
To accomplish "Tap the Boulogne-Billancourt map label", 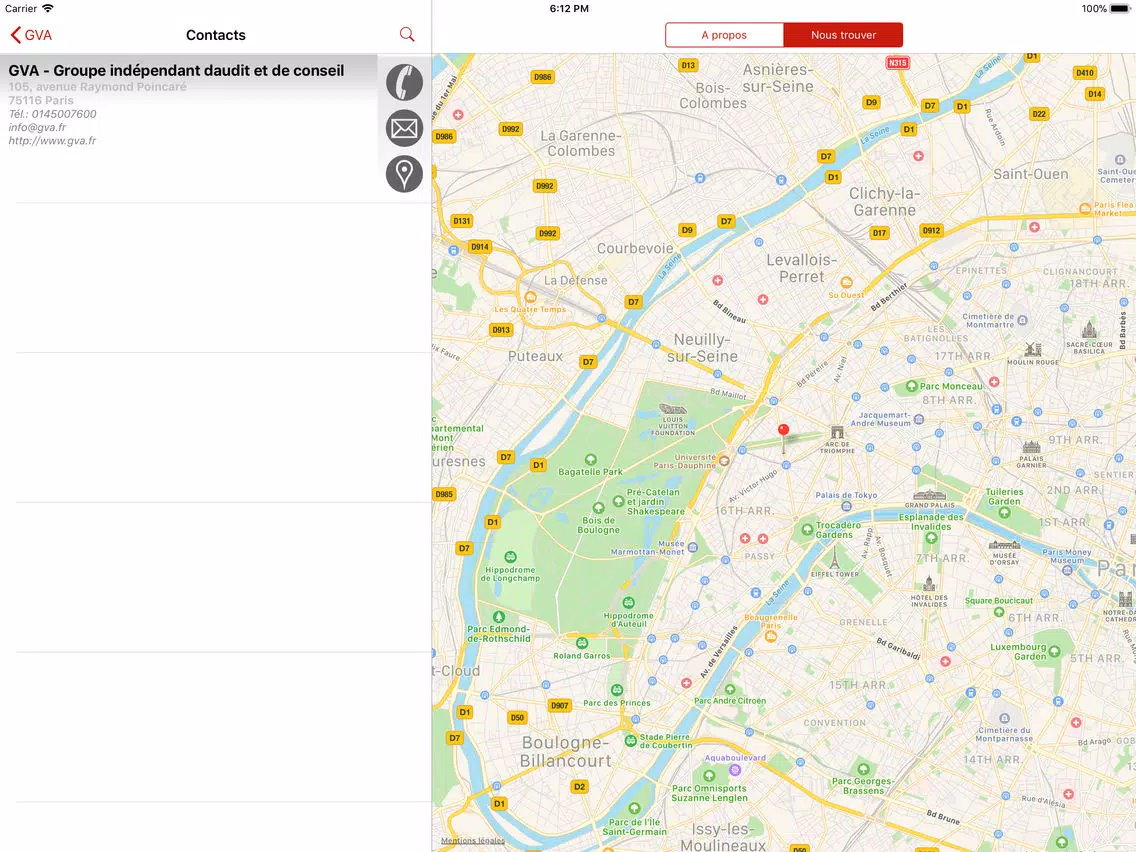I will point(565,751).
